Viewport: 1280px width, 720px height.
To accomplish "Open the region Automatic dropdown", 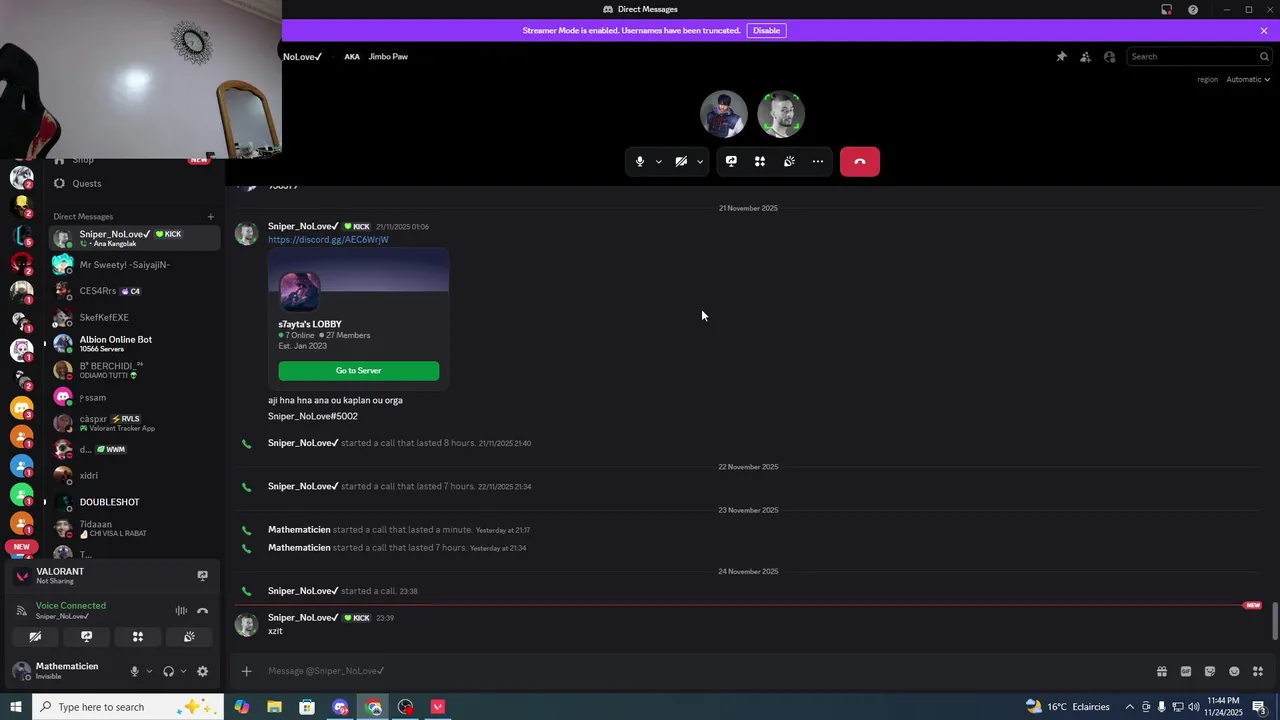I will point(1248,80).
